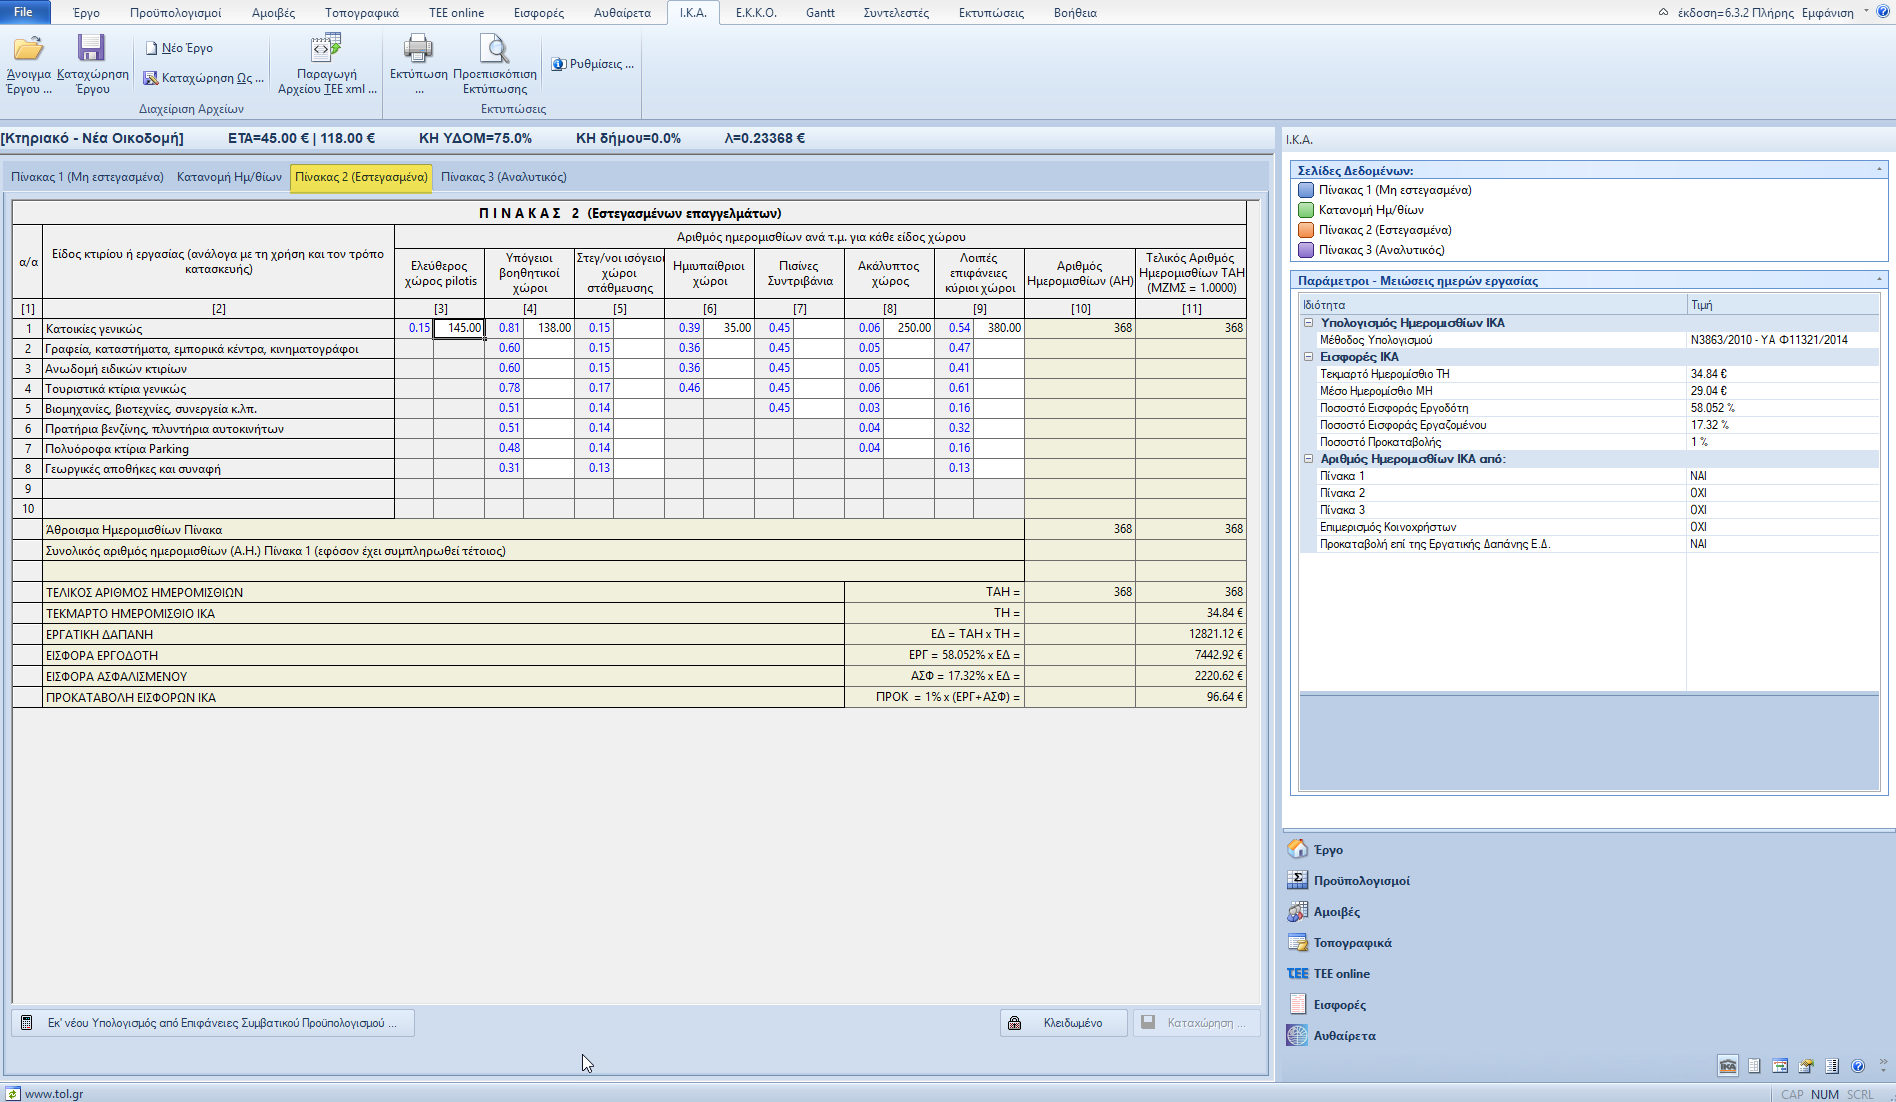Viewport: 1896px width, 1102px height.
Task: Open the Αυθαίρετα module in navigation pane
Action: pos(1344,1036)
